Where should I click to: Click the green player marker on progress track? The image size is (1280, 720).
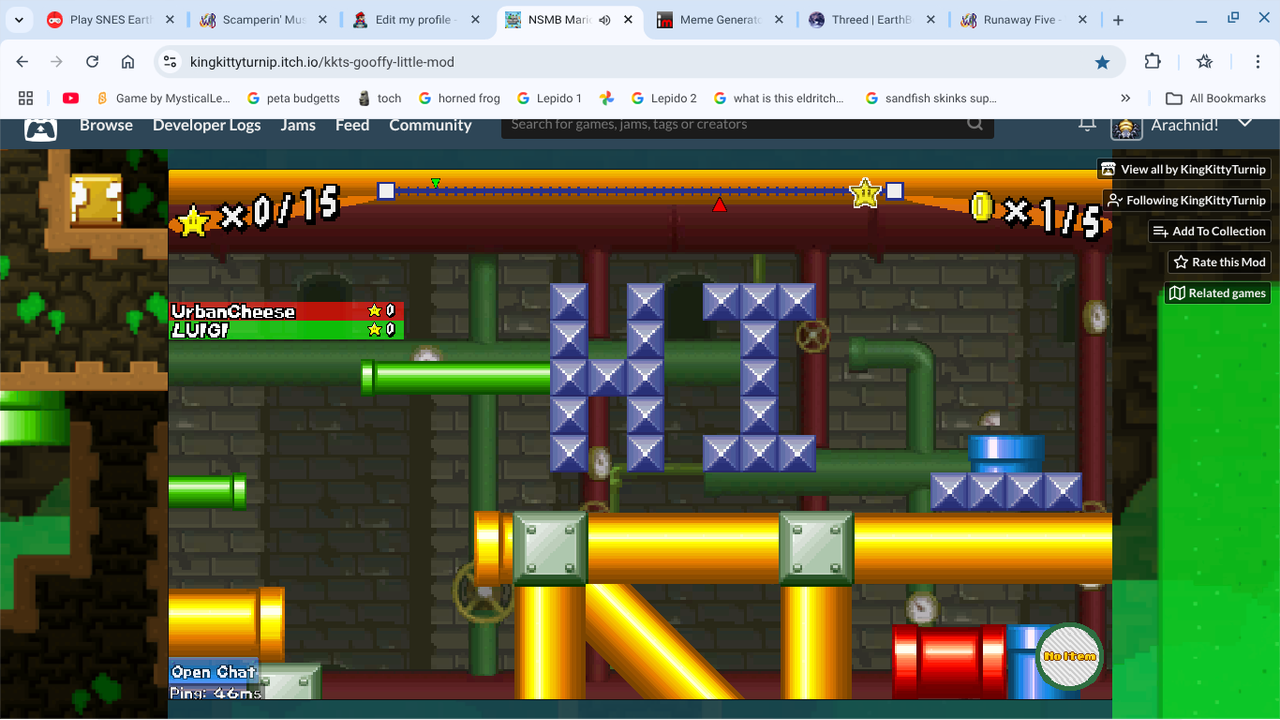tap(435, 183)
